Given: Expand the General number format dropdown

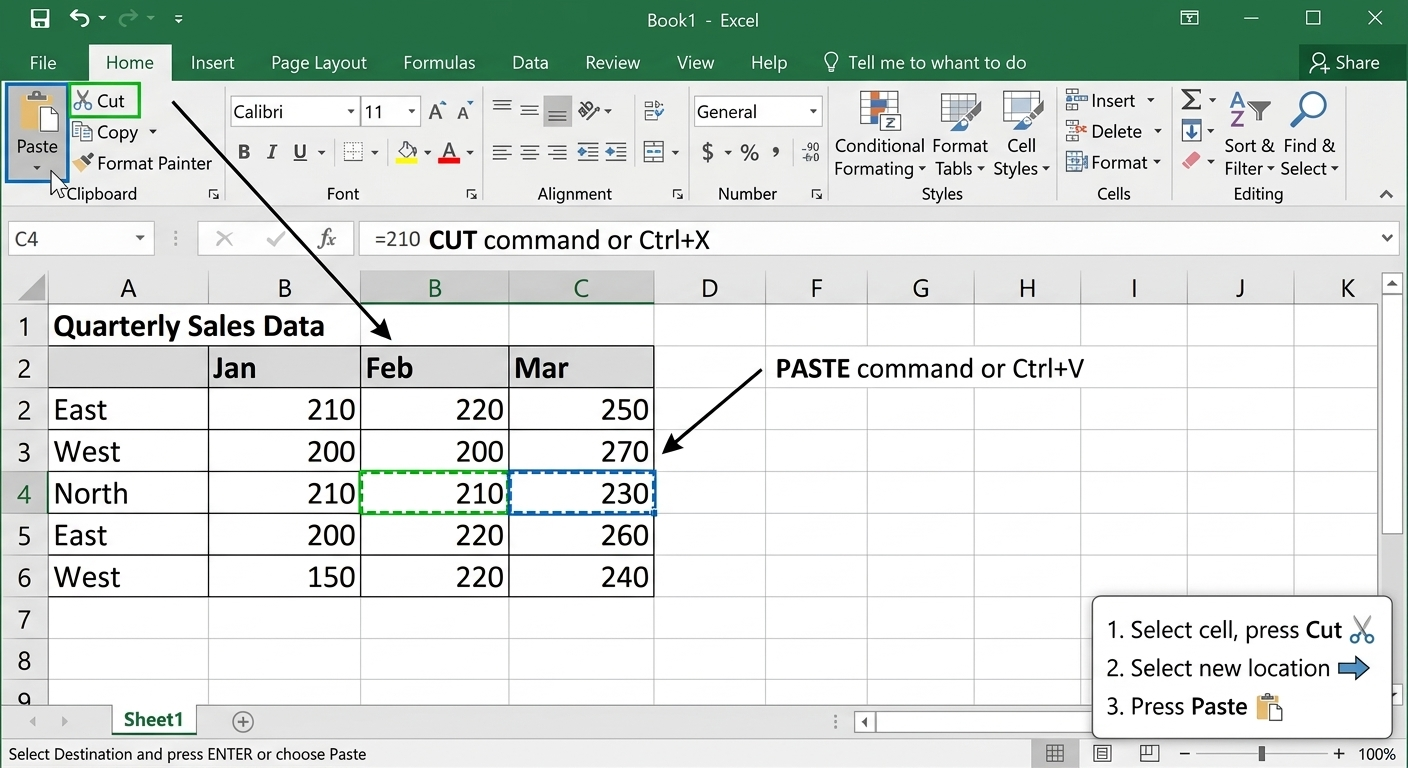Looking at the screenshot, I should pos(813,112).
